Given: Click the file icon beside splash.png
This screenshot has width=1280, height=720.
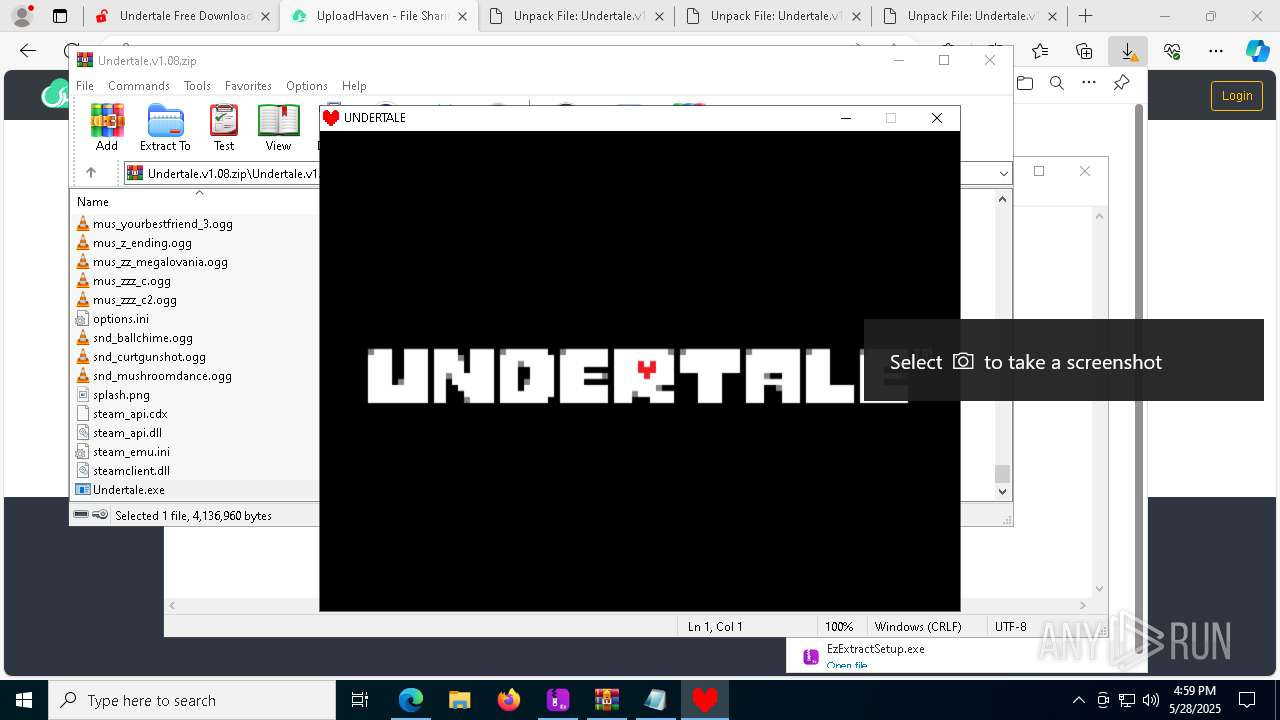Looking at the screenshot, I should 83,395.
